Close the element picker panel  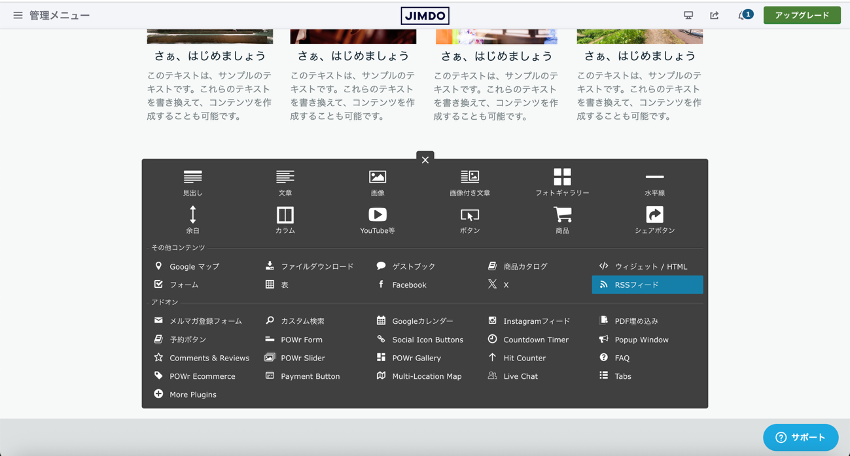(x=425, y=160)
